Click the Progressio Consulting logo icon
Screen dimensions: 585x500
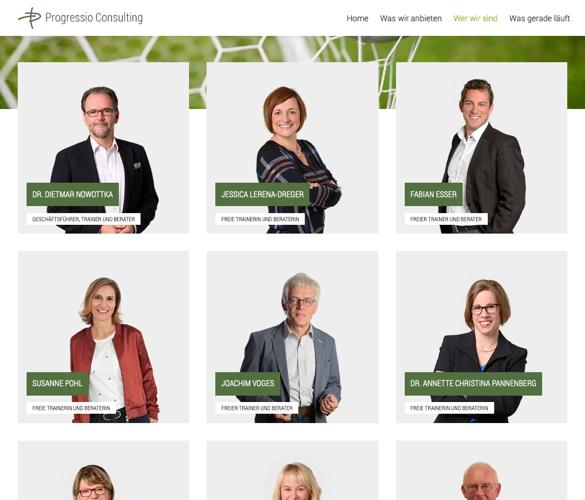pos(29,18)
